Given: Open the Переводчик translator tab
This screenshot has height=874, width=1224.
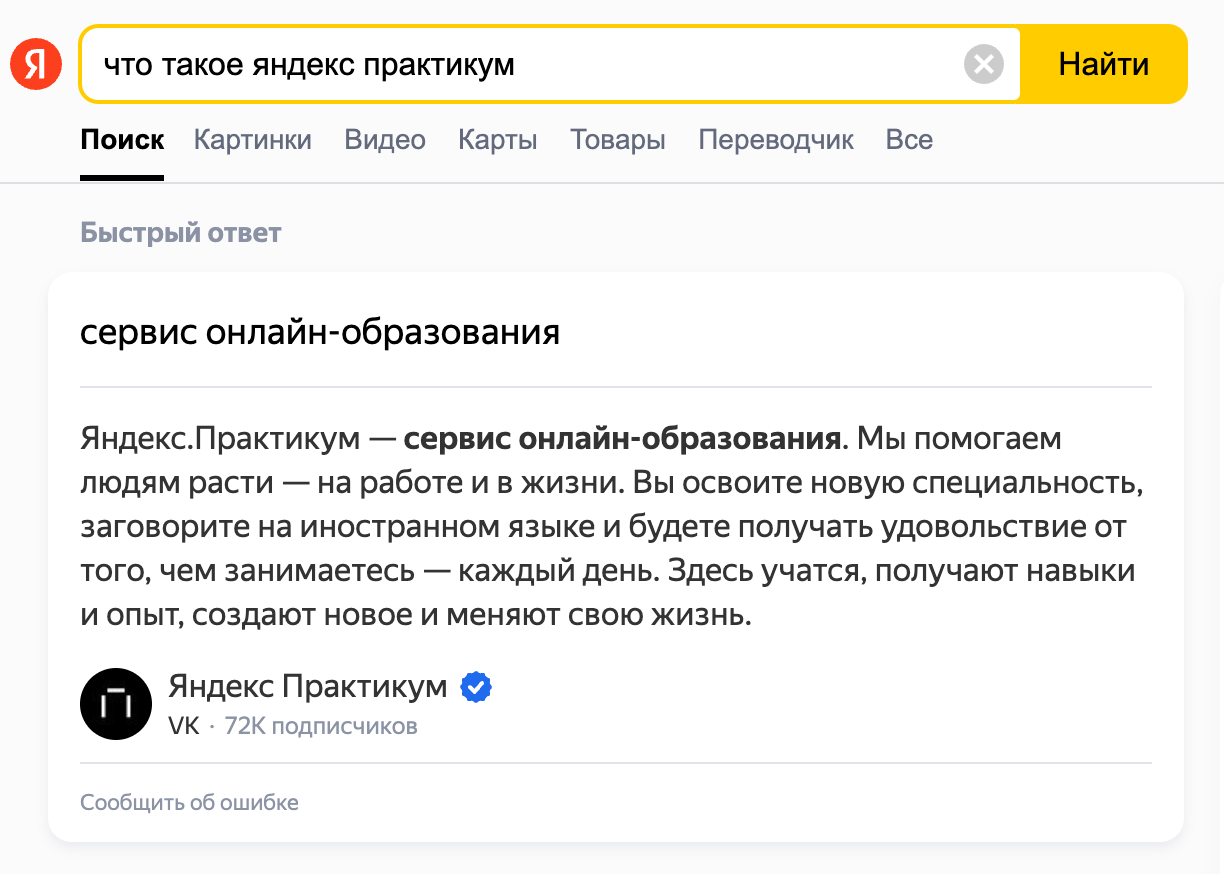Looking at the screenshot, I should (x=776, y=139).
